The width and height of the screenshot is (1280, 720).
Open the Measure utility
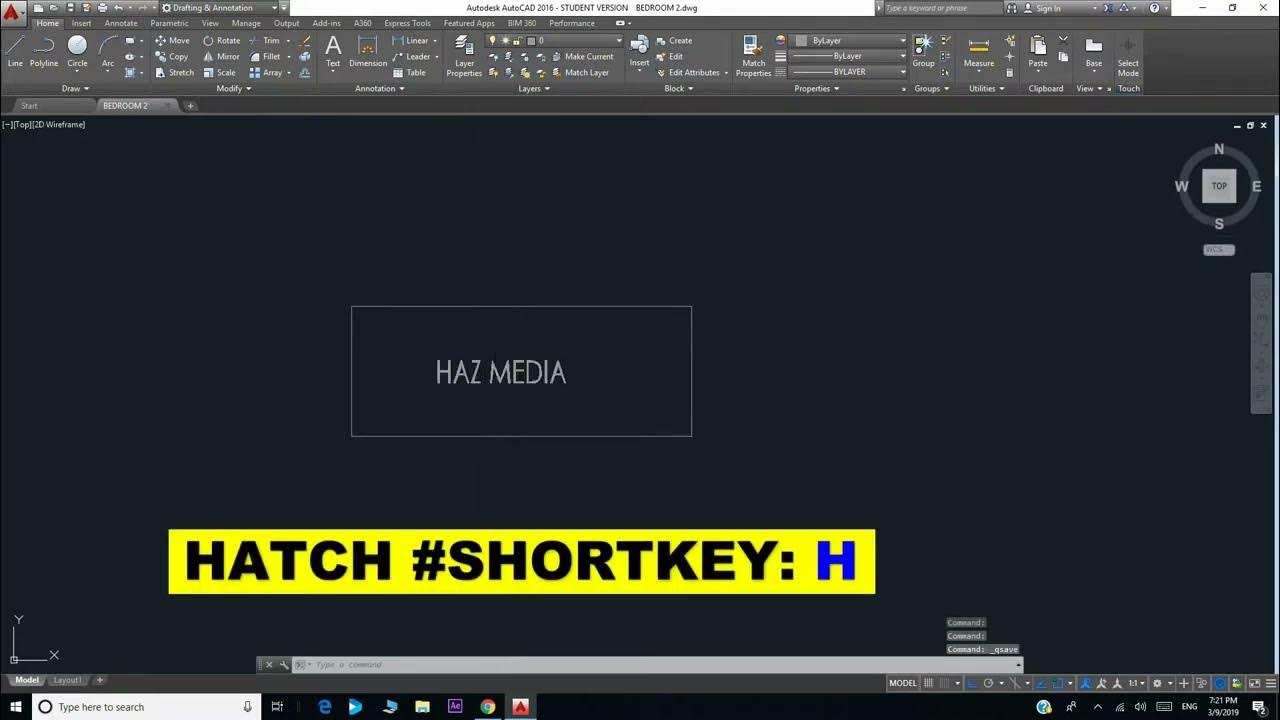pos(979,51)
